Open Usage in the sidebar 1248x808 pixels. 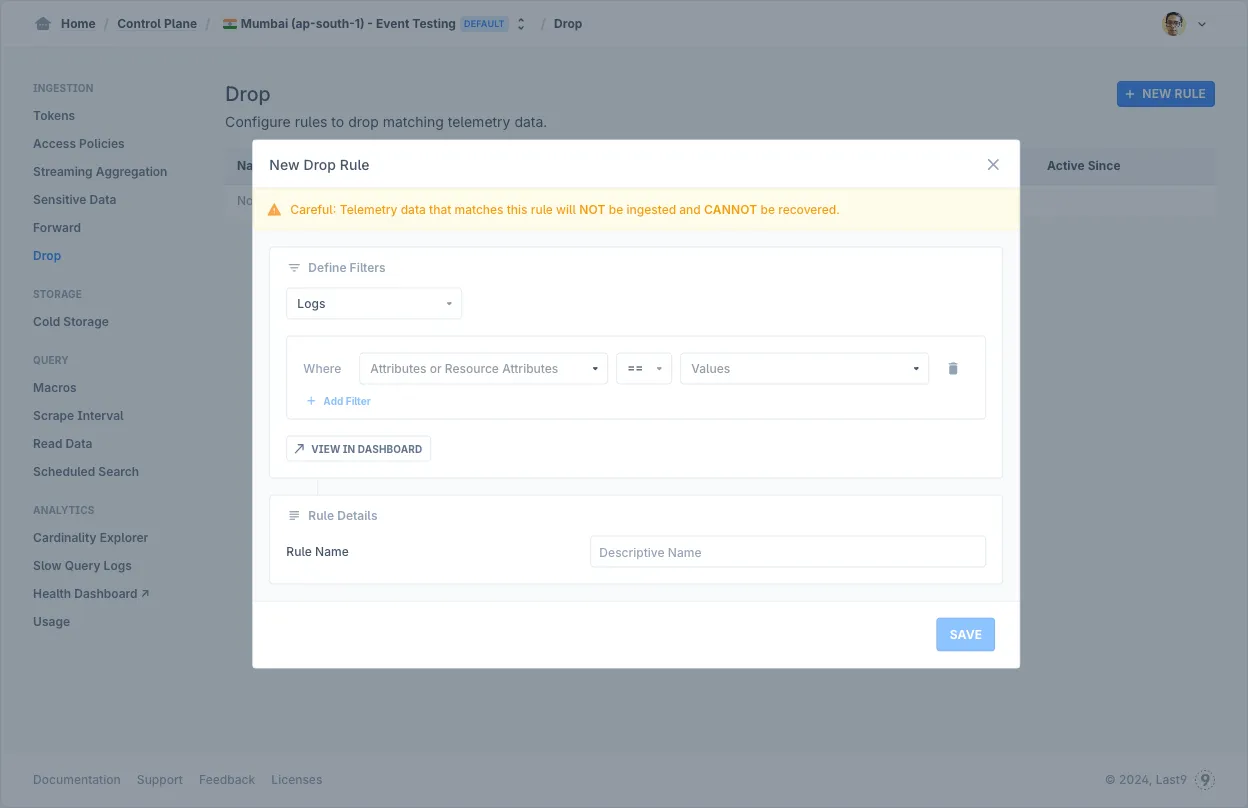[52, 622]
